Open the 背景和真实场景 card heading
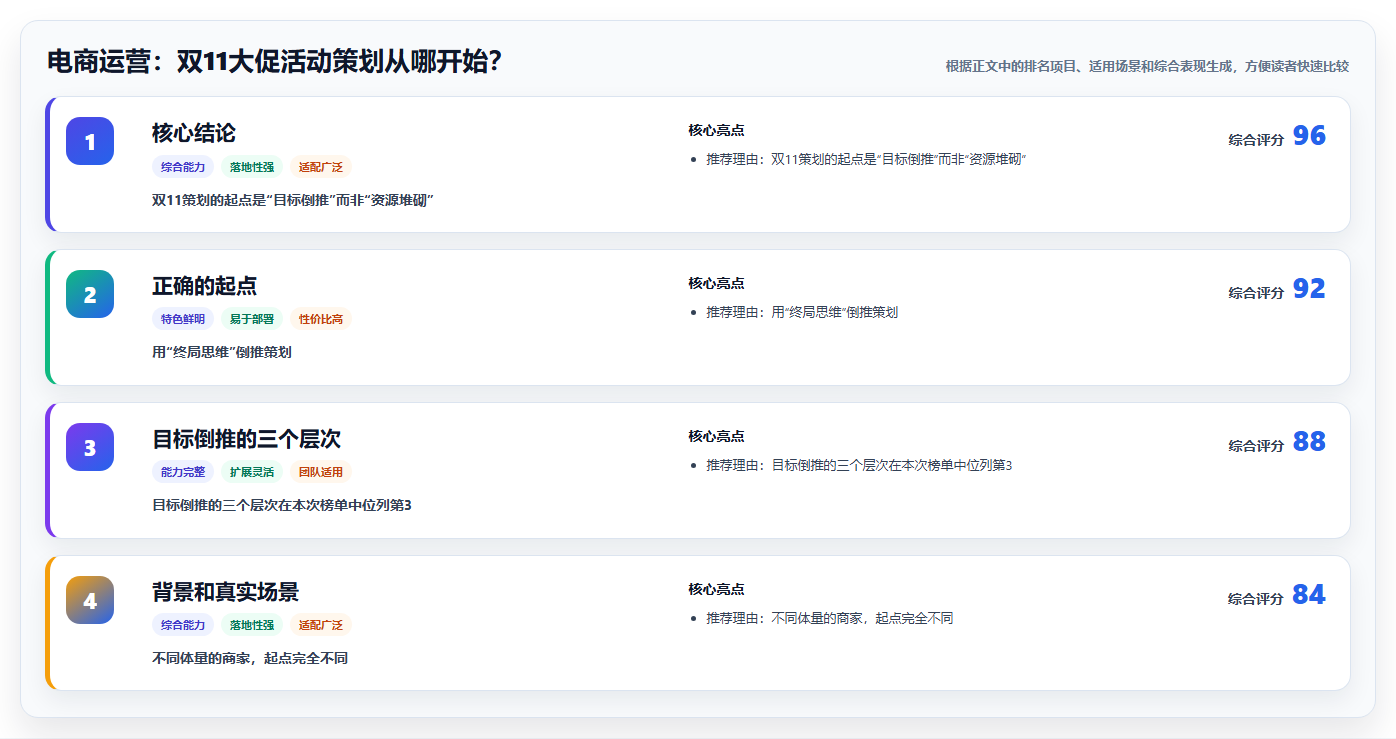This screenshot has width=1396, height=739. (x=225, y=592)
